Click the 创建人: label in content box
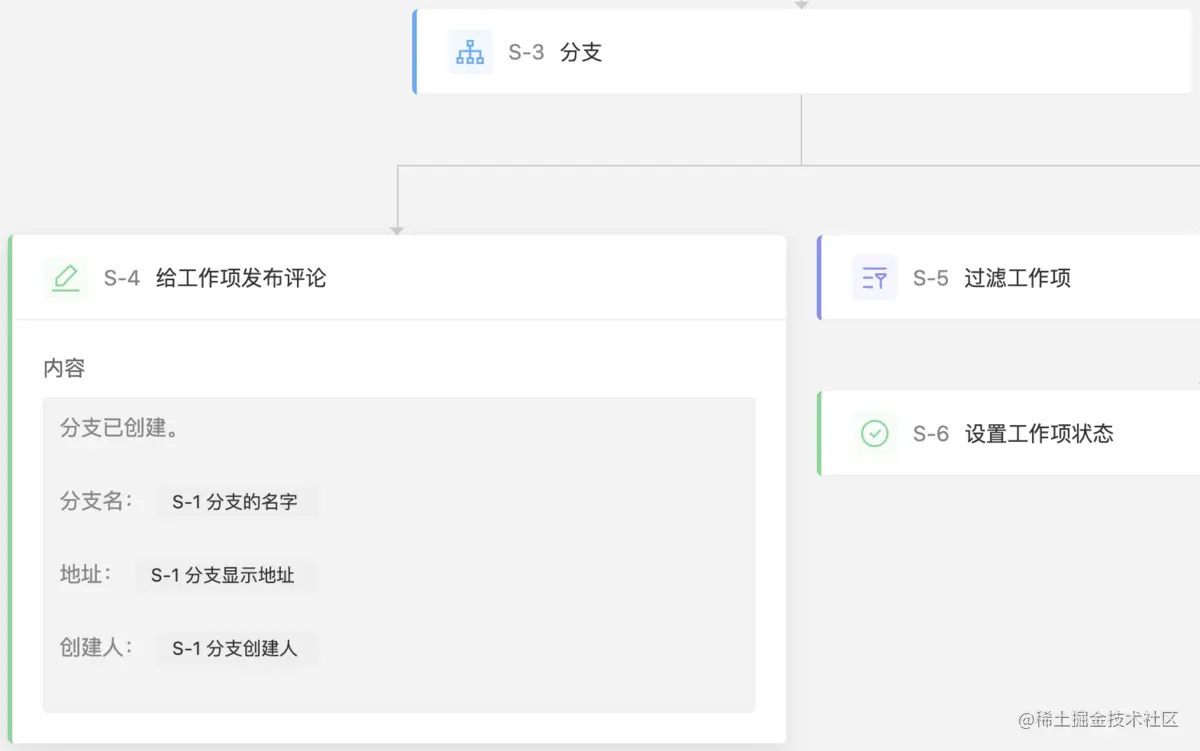1200x751 pixels. click(96, 648)
